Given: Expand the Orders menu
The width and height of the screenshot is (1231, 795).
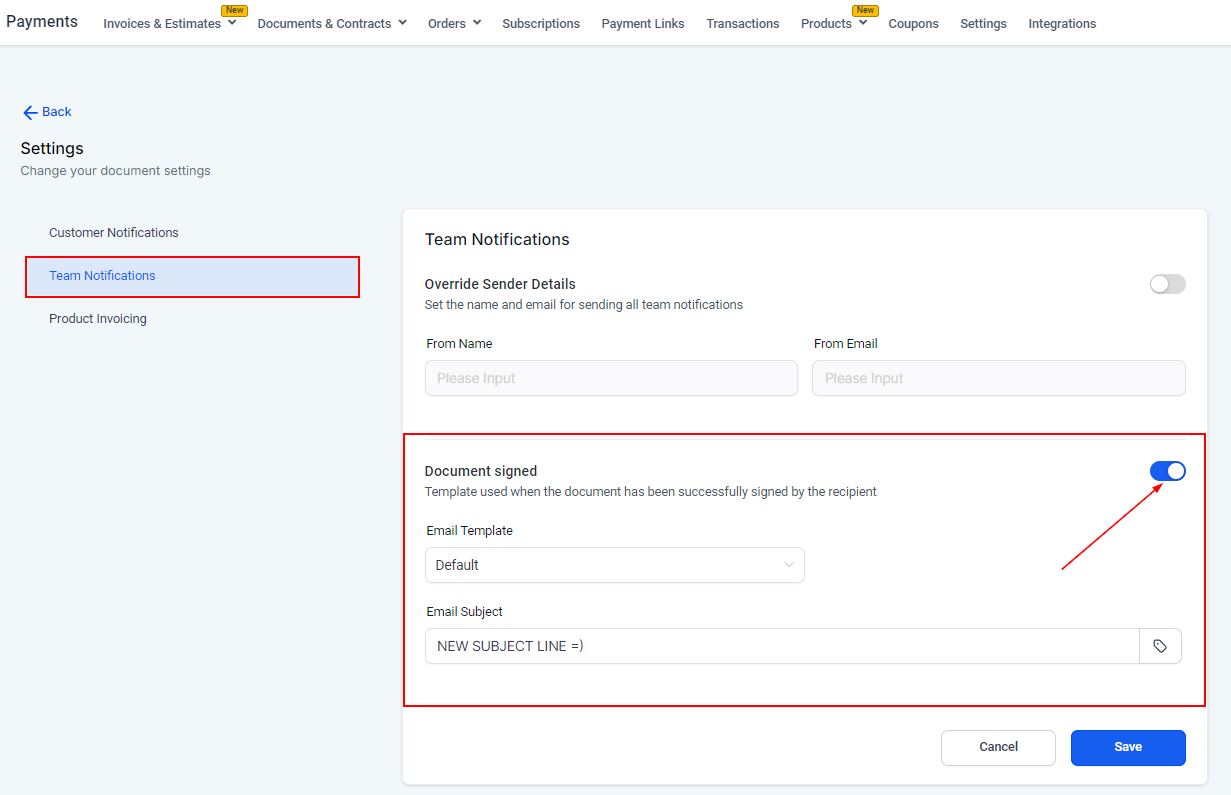Looking at the screenshot, I should tap(454, 23).
